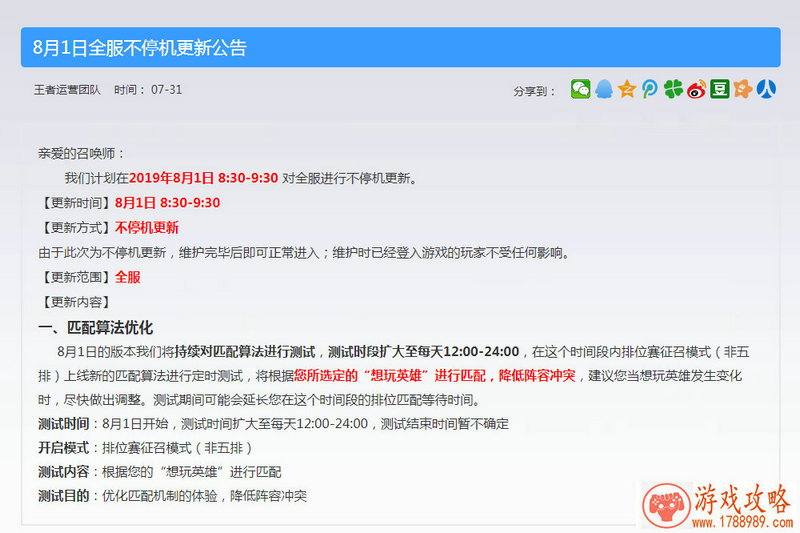Click the www.1788989.com watermark URL
Image resolution: width=800 pixels, height=533 pixels.
(743, 521)
